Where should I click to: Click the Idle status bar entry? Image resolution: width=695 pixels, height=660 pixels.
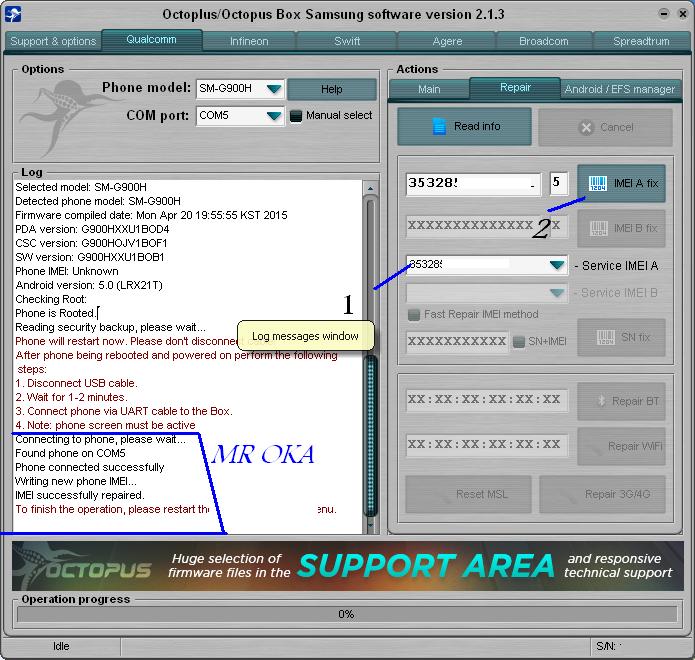click(x=61, y=646)
